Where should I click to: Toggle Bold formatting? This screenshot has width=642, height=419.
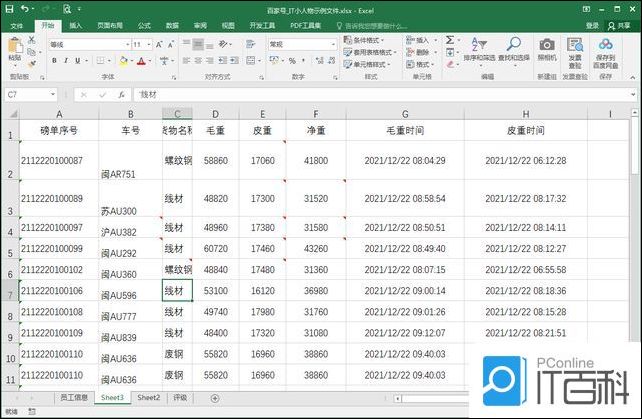(x=54, y=61)
